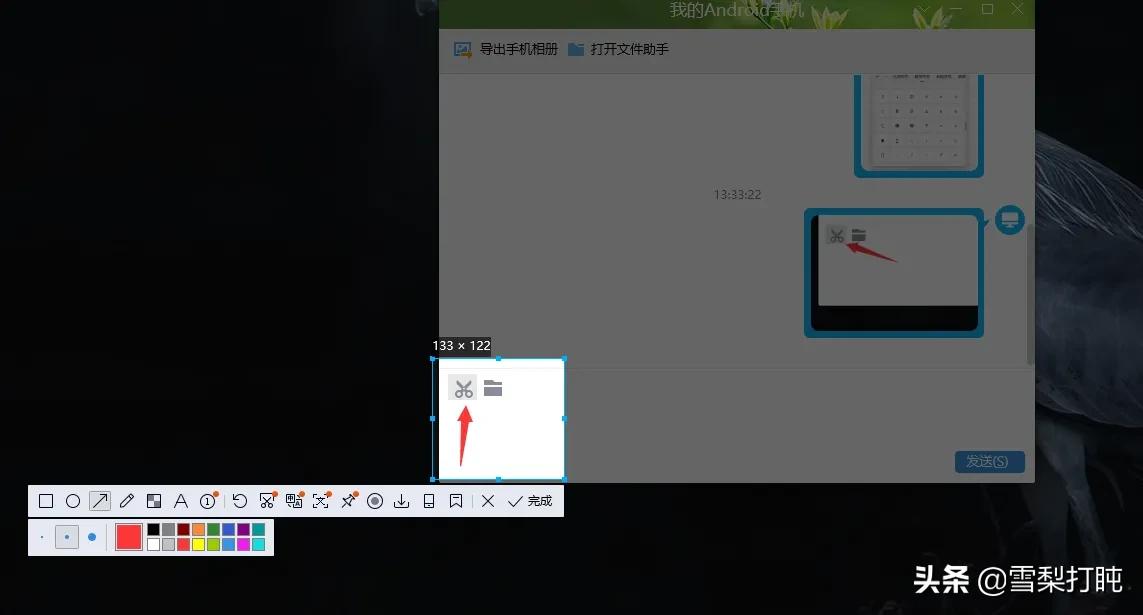The image size is (1143, 615).
Task: Pin the screenshot to the screen
Action: 347,501
